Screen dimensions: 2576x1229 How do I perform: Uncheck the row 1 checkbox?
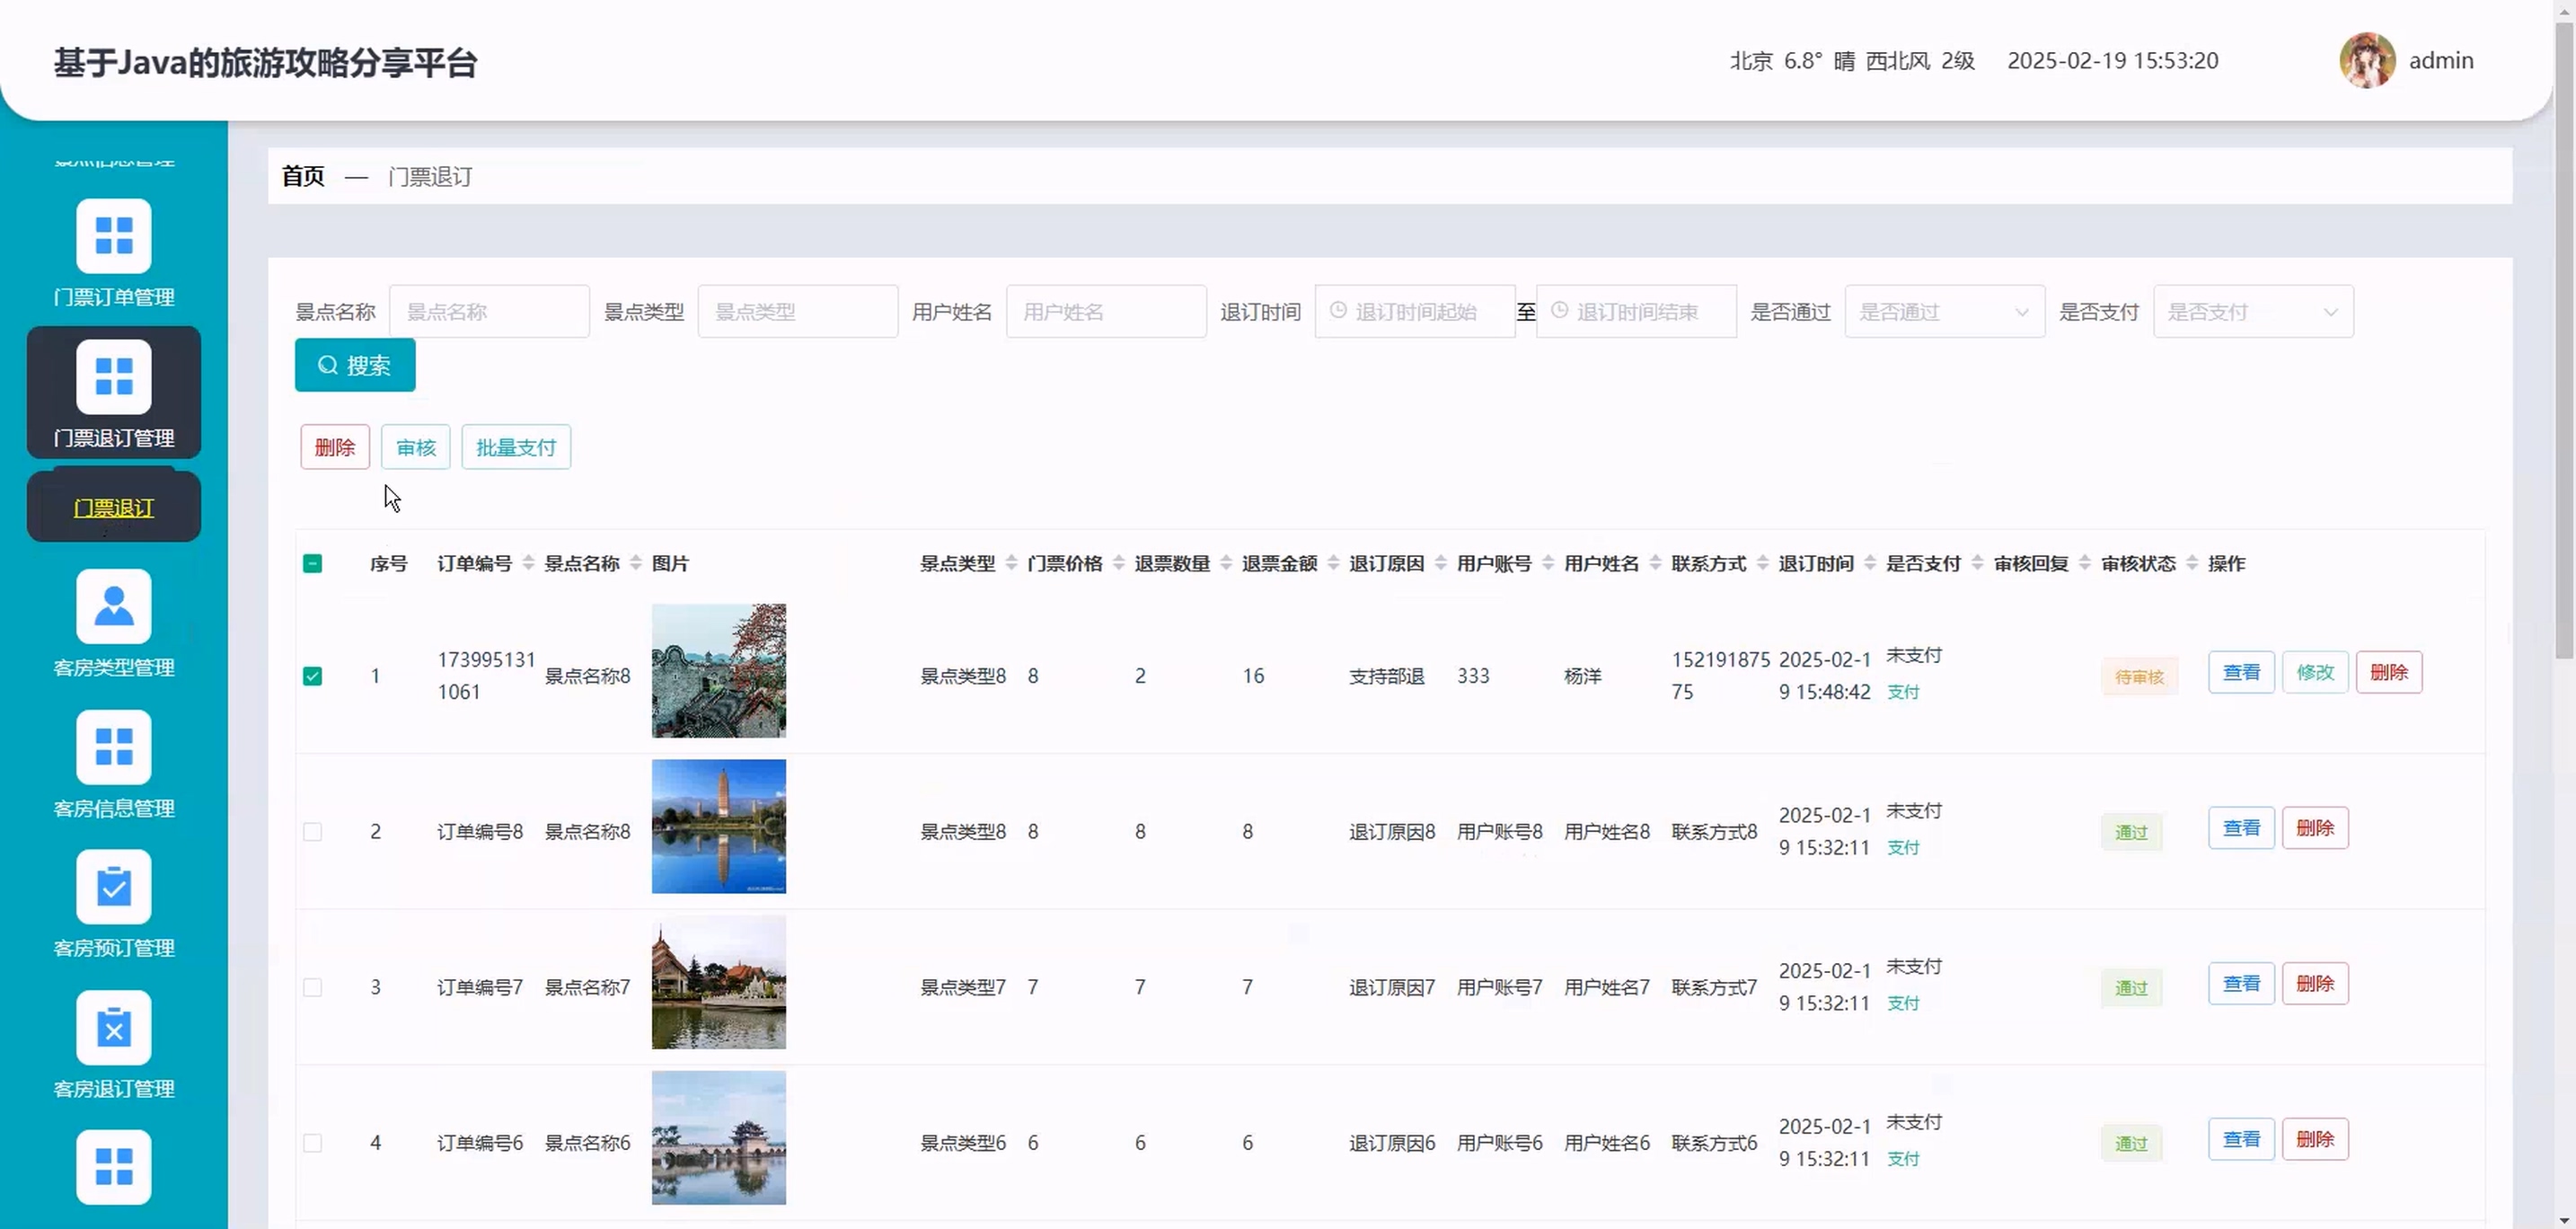click(312, 676)
